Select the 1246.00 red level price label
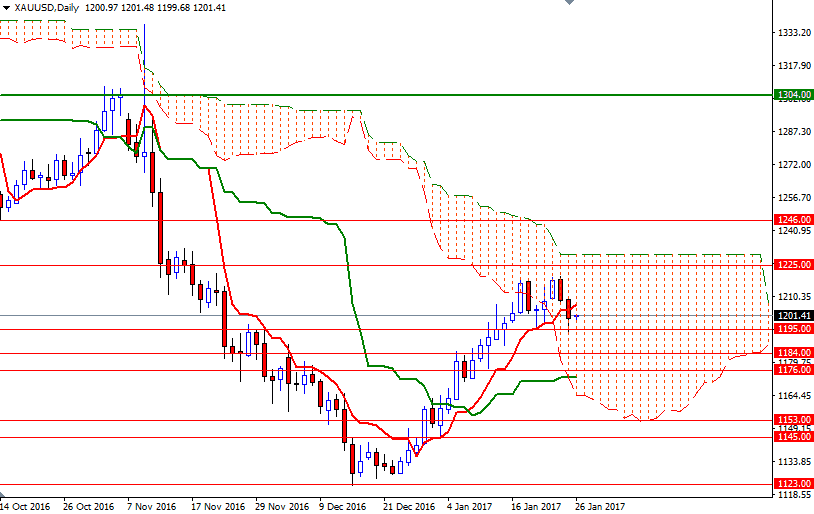This screenshot has width=814, height=514. coord(793,220)
